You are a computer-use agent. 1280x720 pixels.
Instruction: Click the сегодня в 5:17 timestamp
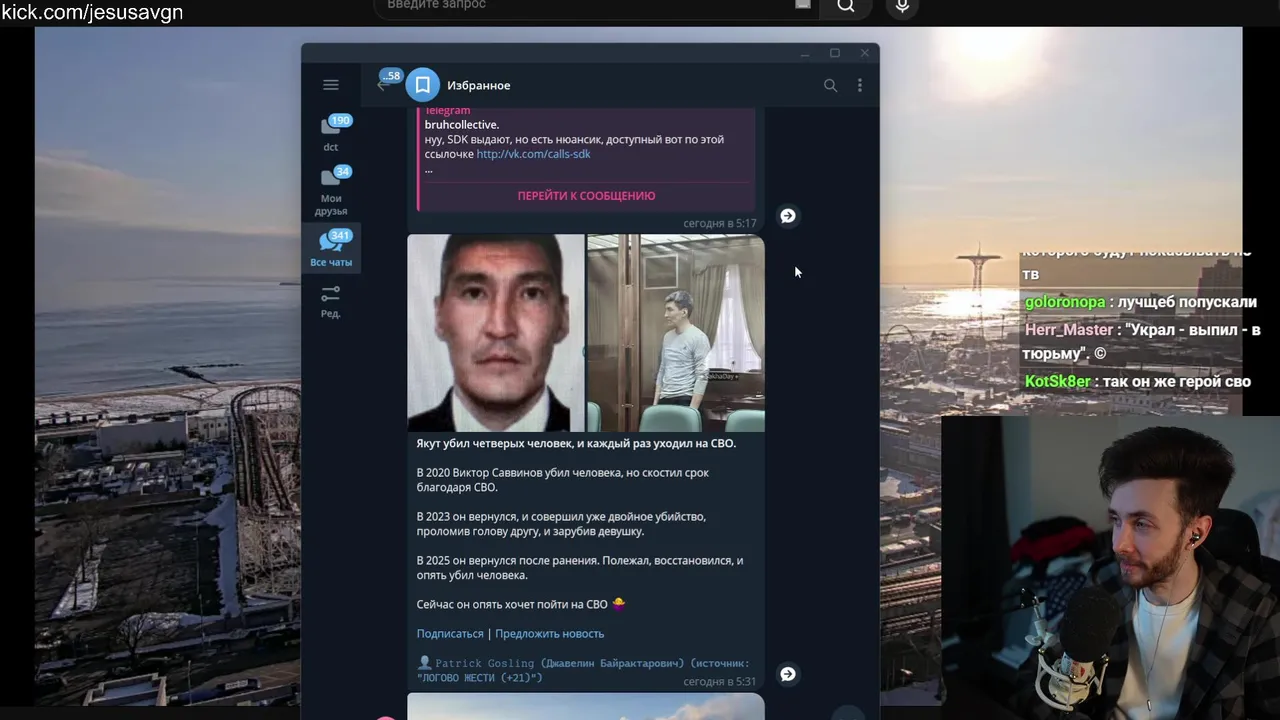[719, 224]
